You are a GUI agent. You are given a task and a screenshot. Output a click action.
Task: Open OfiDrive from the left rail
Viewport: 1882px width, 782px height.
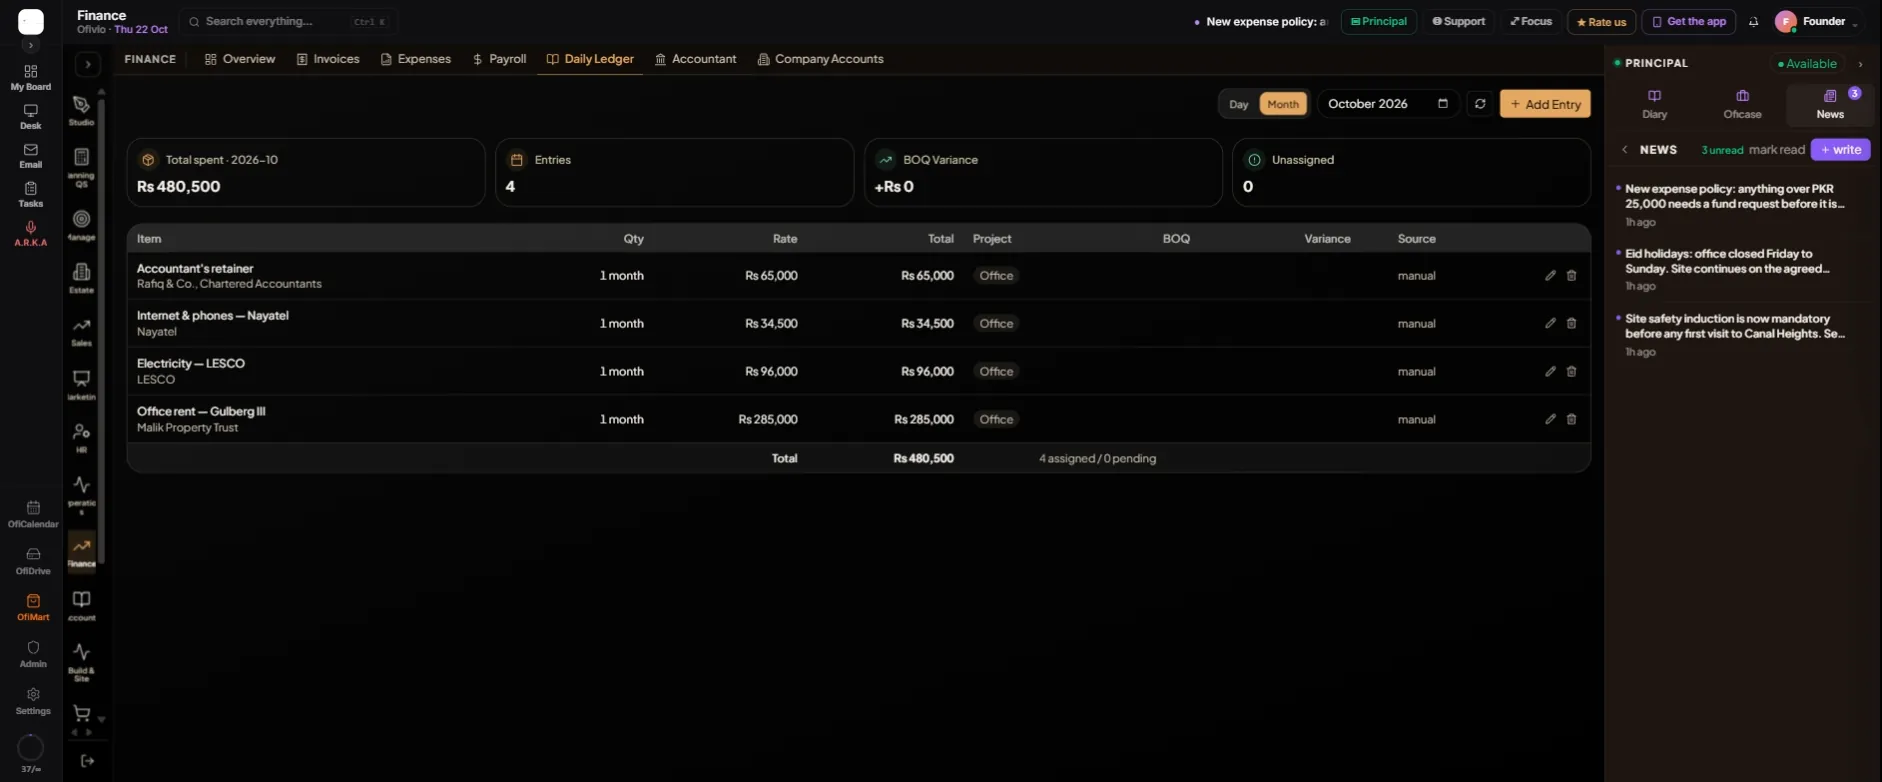[x=33, y=561]
